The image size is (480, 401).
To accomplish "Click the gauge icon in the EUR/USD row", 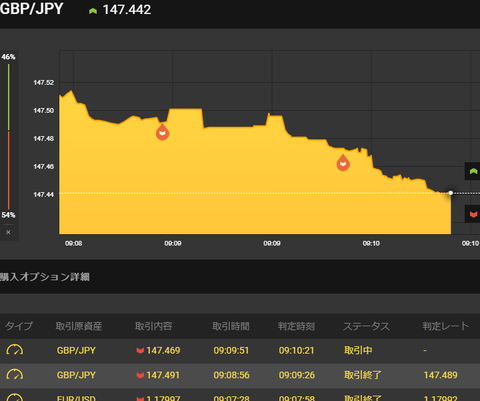I will click(x=15, y=397).
